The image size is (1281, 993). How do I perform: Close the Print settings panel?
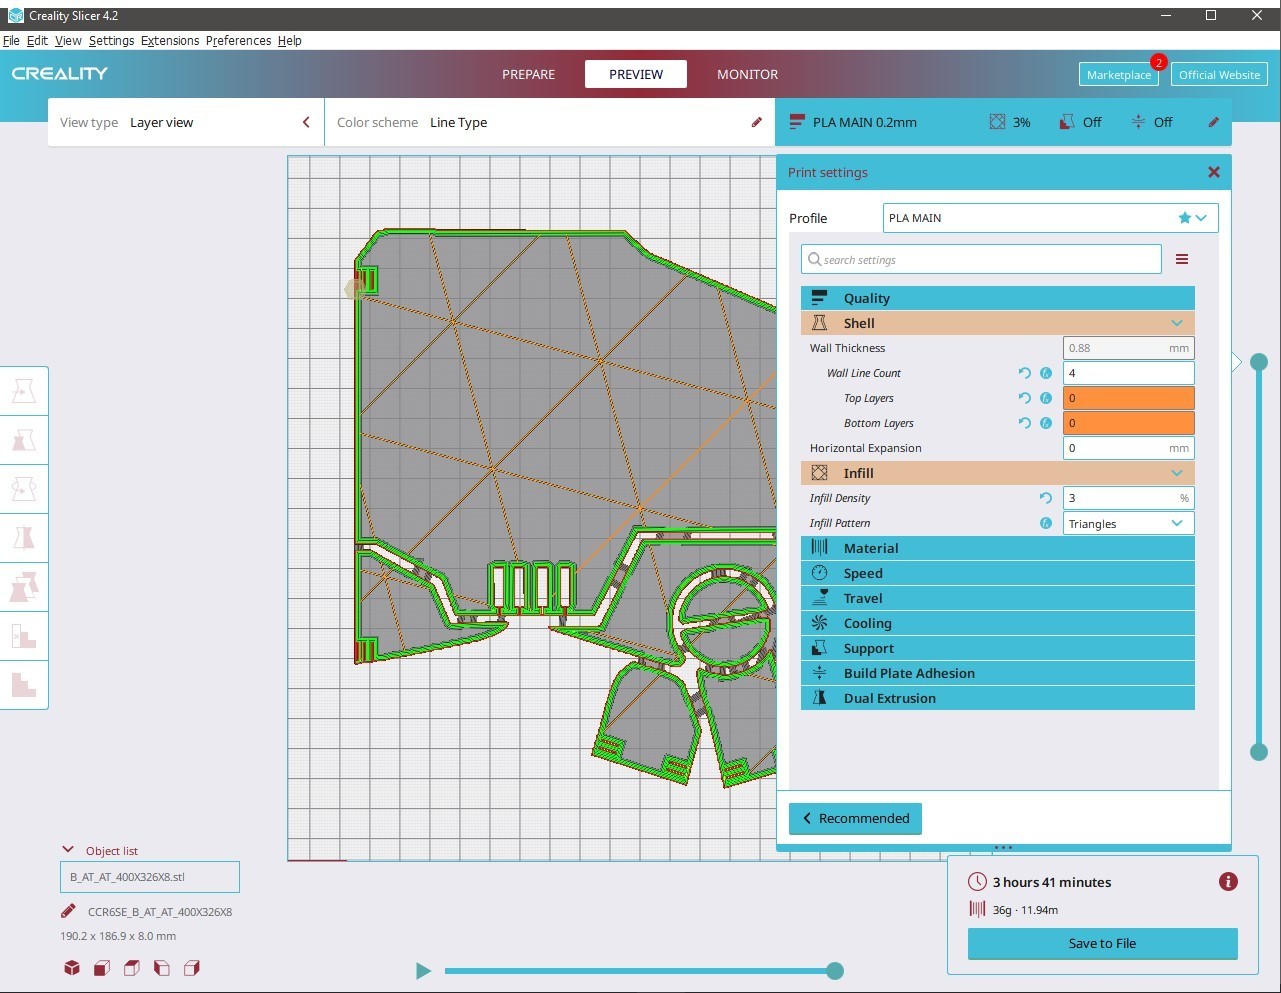tap(1214, 172)
